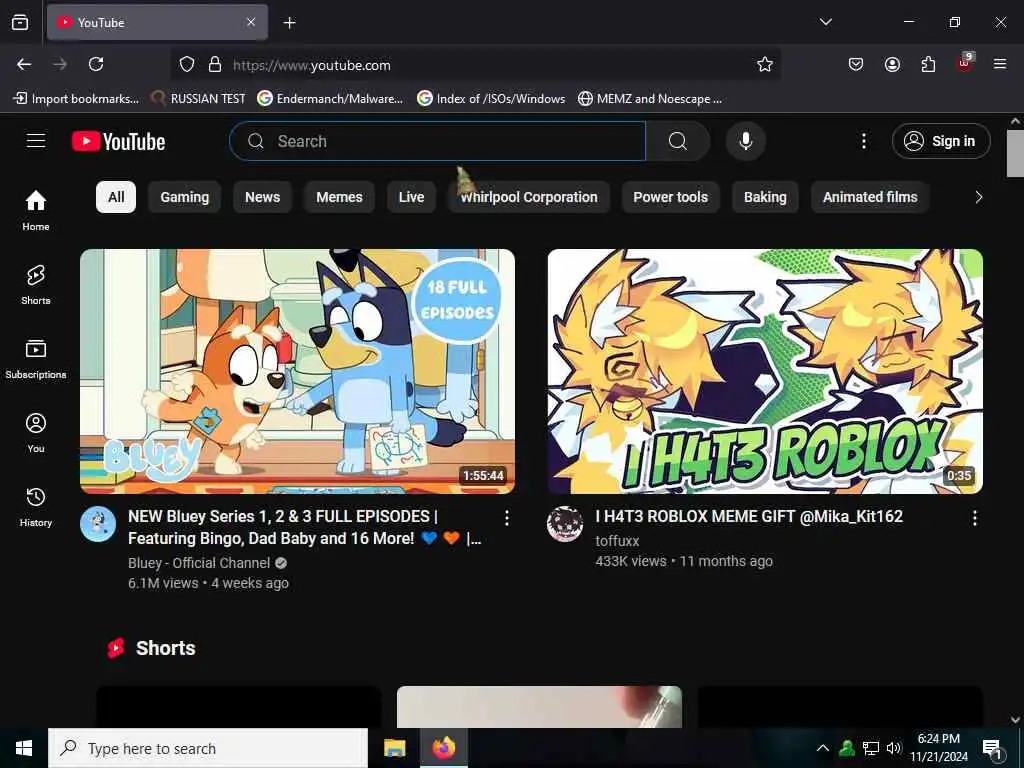The image size is (1024, 768).
Task: Select the News filter chip
Action: tap(263, 197)
